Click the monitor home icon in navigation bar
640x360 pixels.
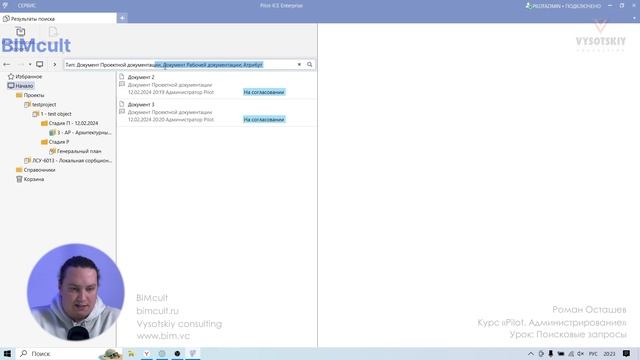point(40,64)
